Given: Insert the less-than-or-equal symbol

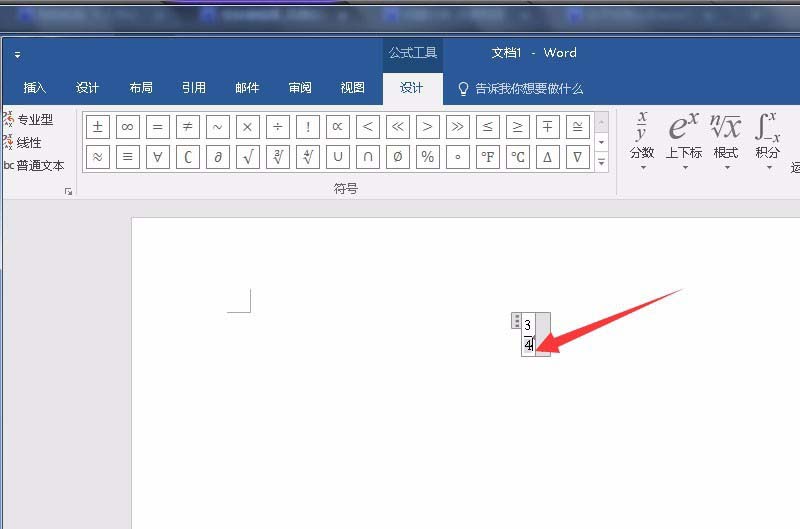Looking at the screenshot, I should (488, 127).
